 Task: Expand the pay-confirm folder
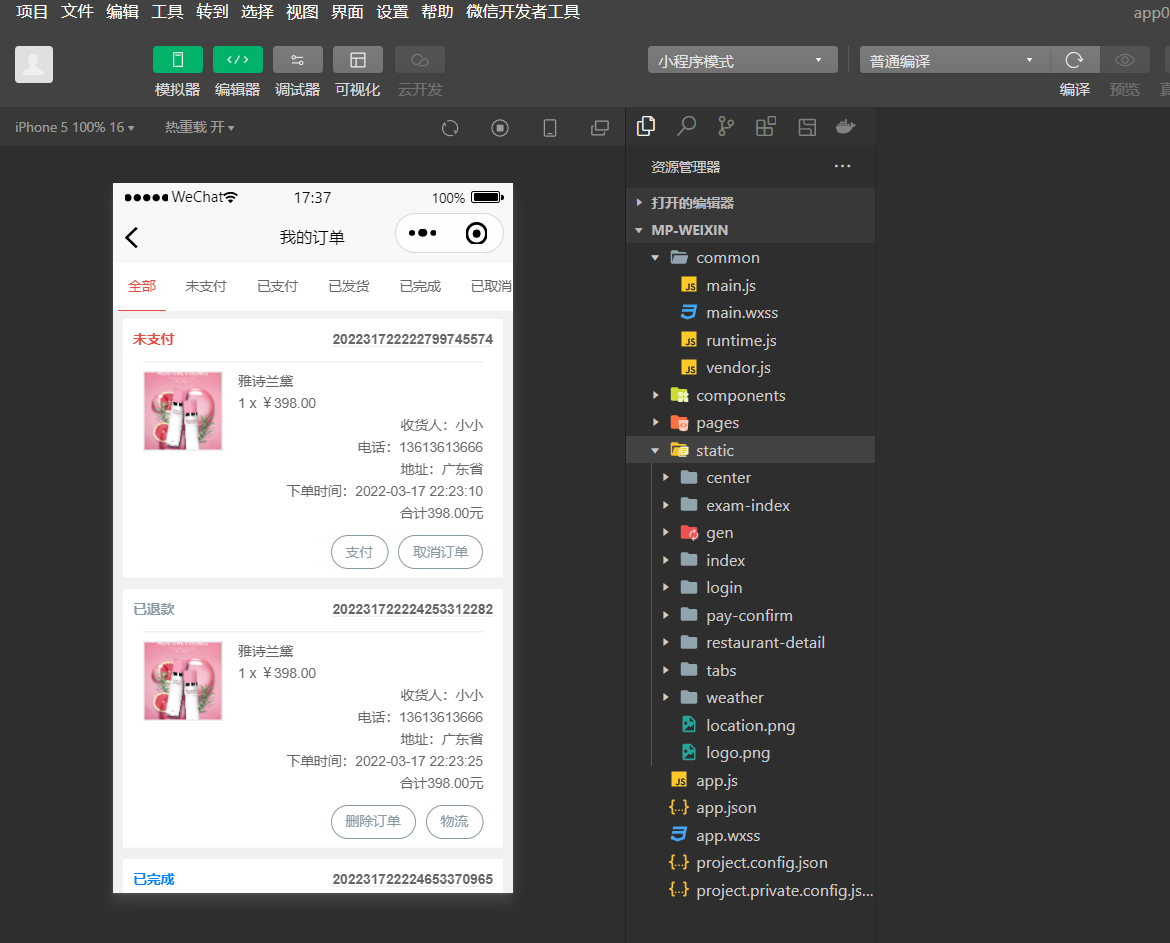tap(751, 615)
